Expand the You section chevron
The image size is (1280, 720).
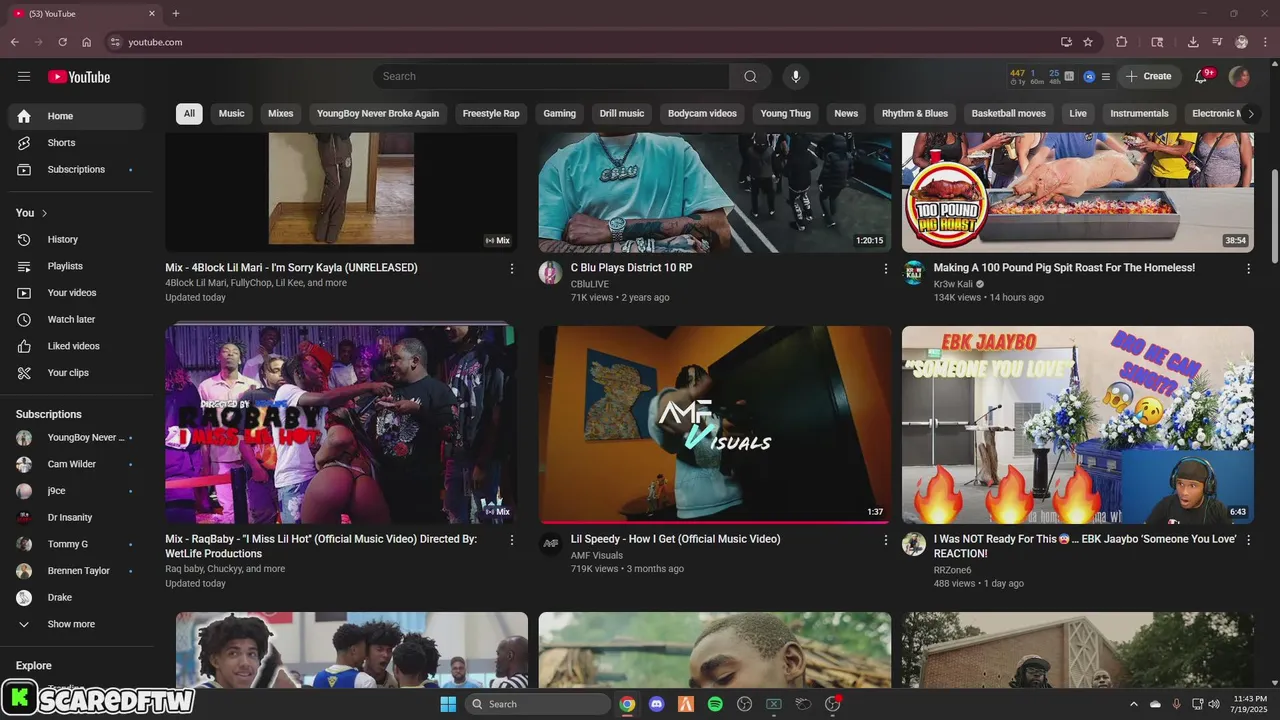coord(44,213)
